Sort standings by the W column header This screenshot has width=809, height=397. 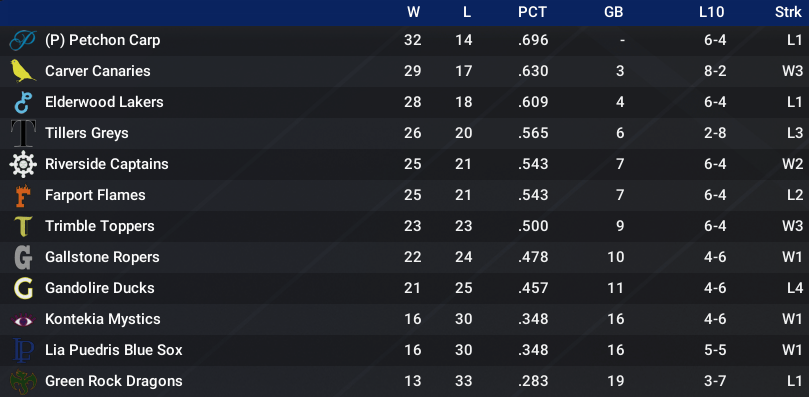tap(413, 13)
